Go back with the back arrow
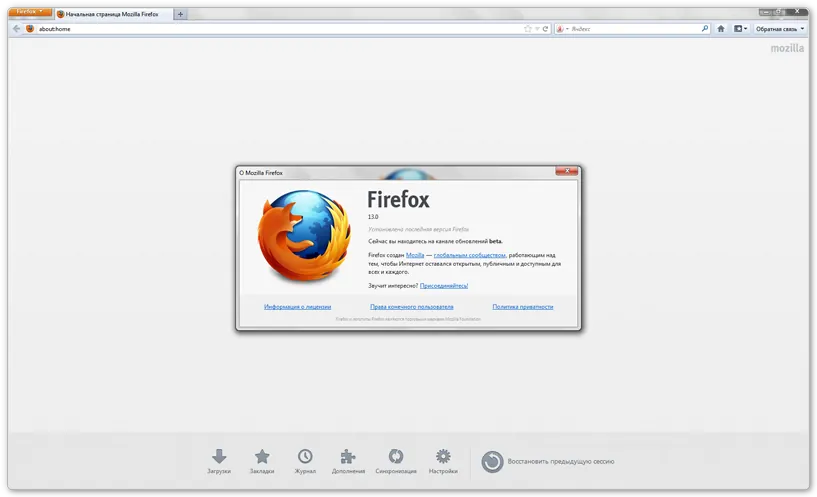This screenshot has width=817, height=497. point(16,29)
